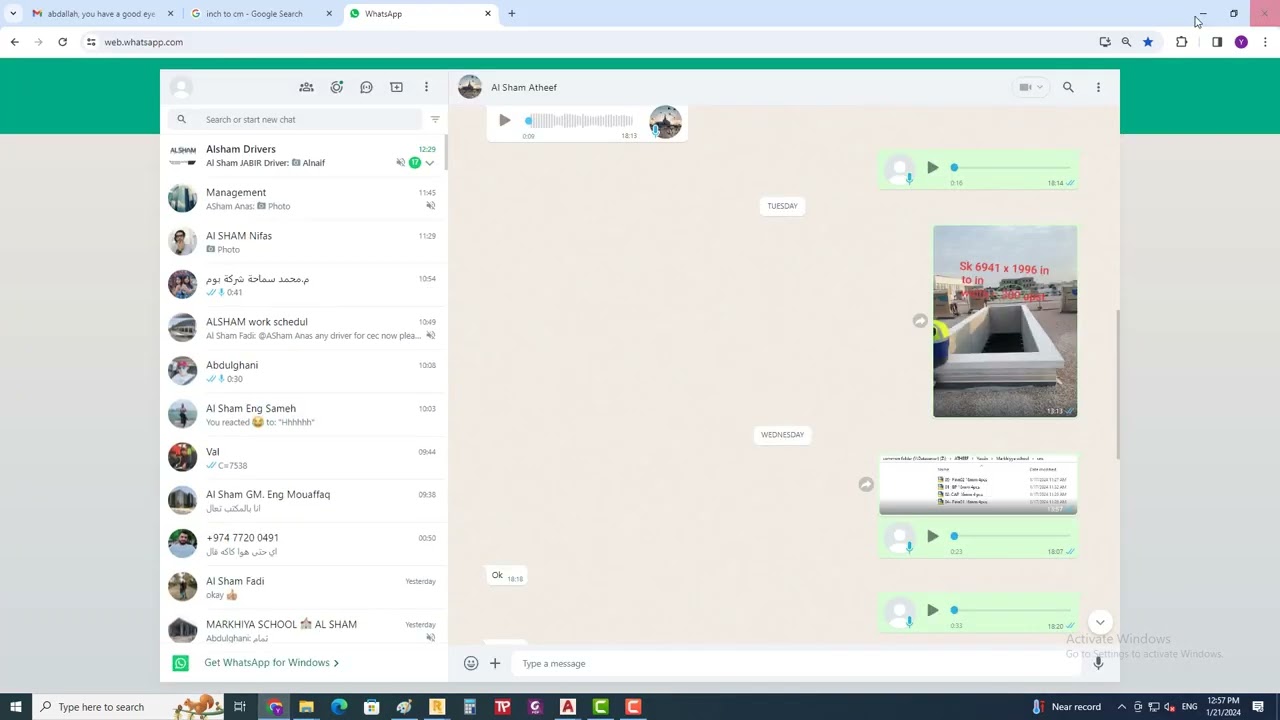Open the conversation menu (three dots)
The width and height of the screenshot is (1280, 720).
1098,87
